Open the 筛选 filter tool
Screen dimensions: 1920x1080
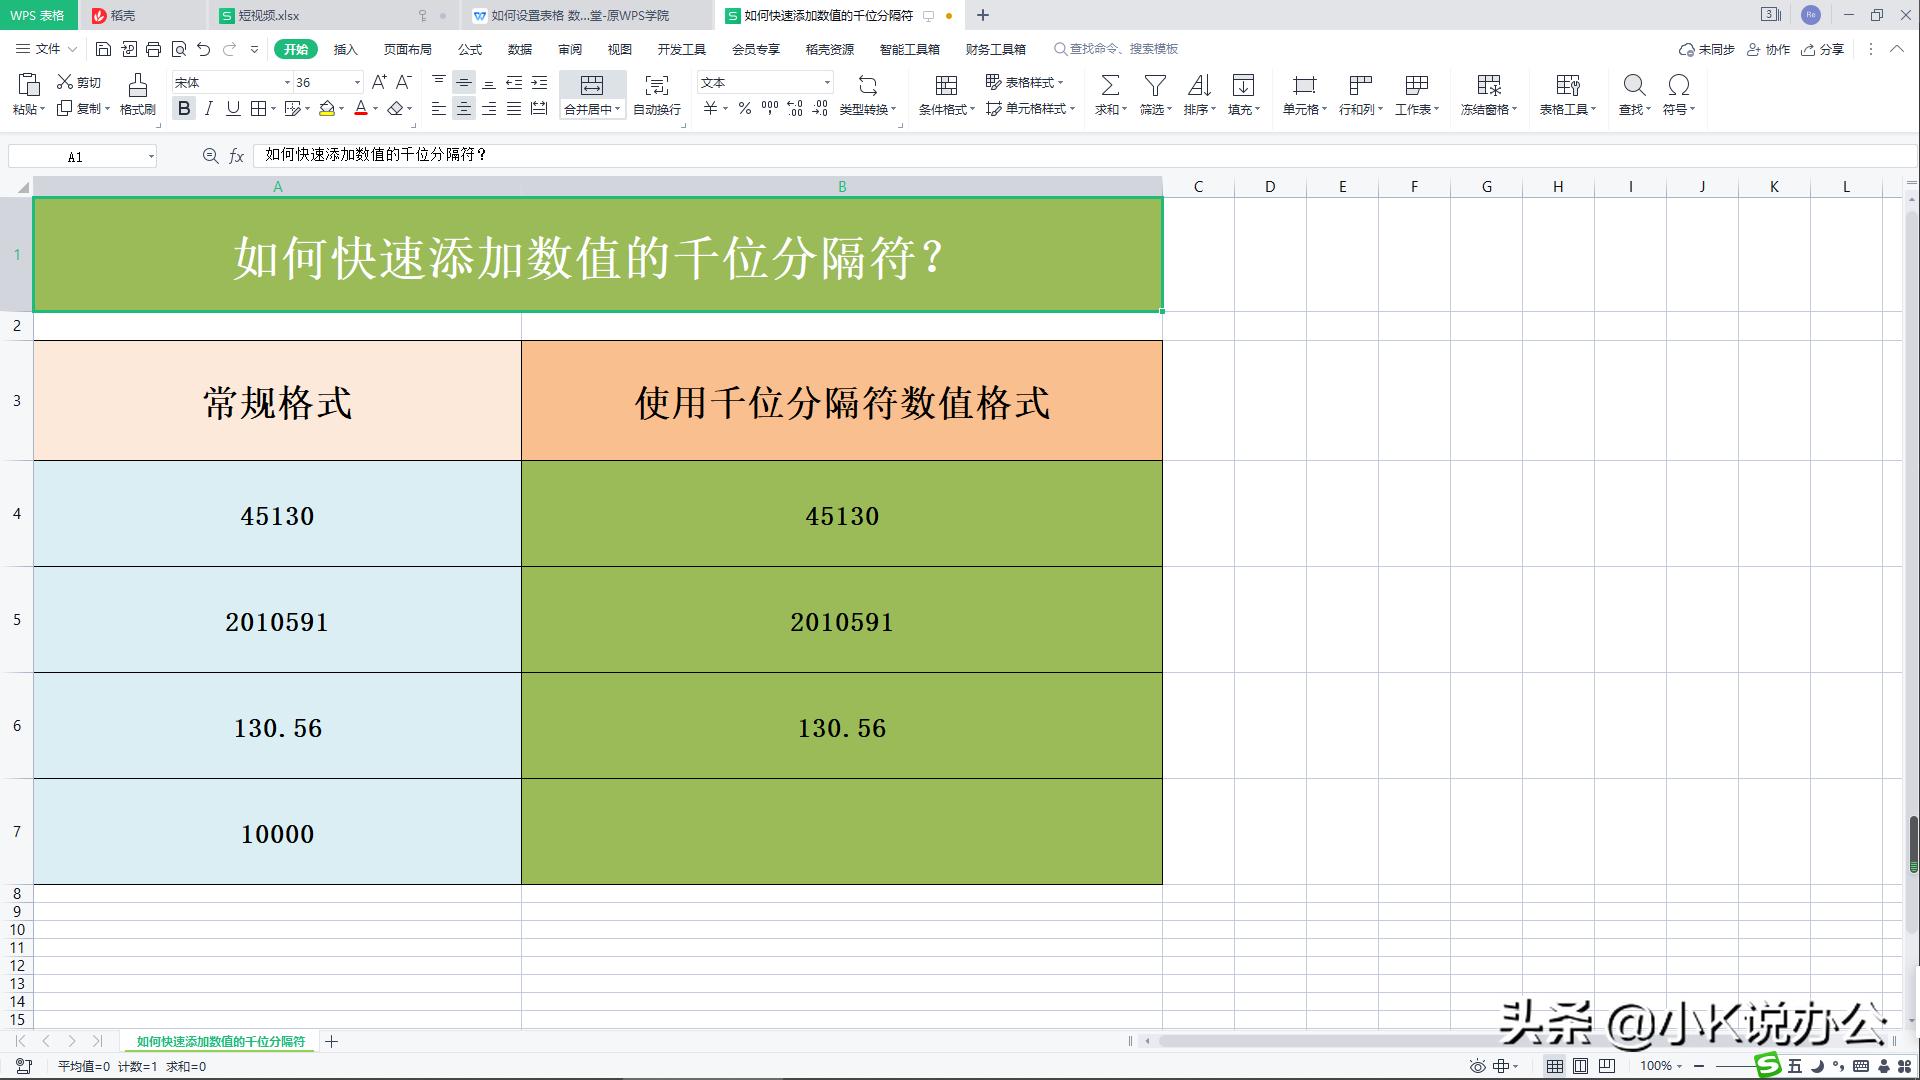[1152, 95]
